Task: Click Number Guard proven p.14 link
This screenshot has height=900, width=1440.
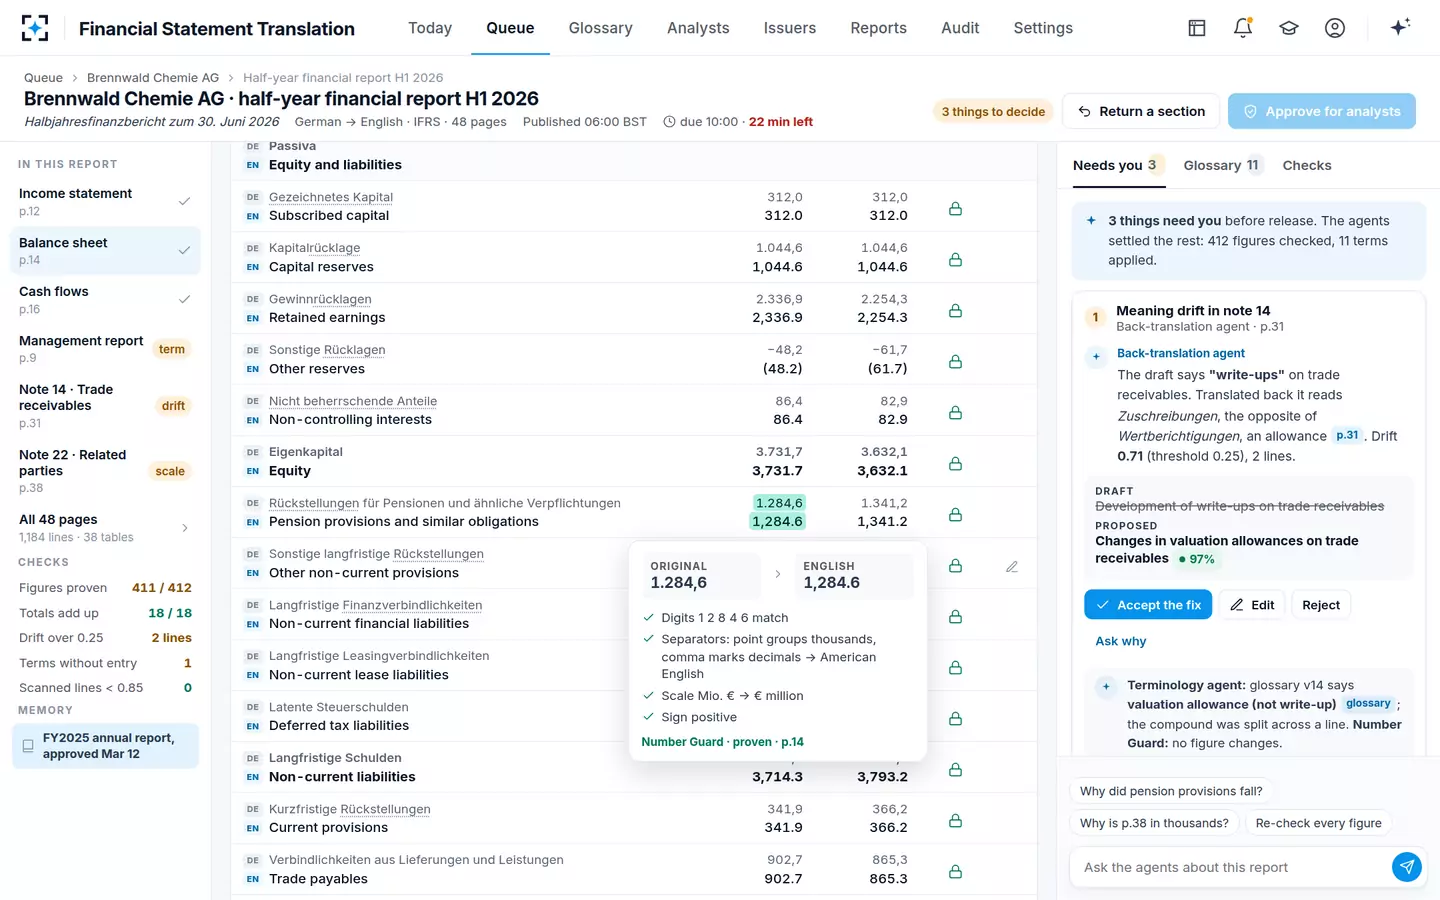Action: (722, 741)
